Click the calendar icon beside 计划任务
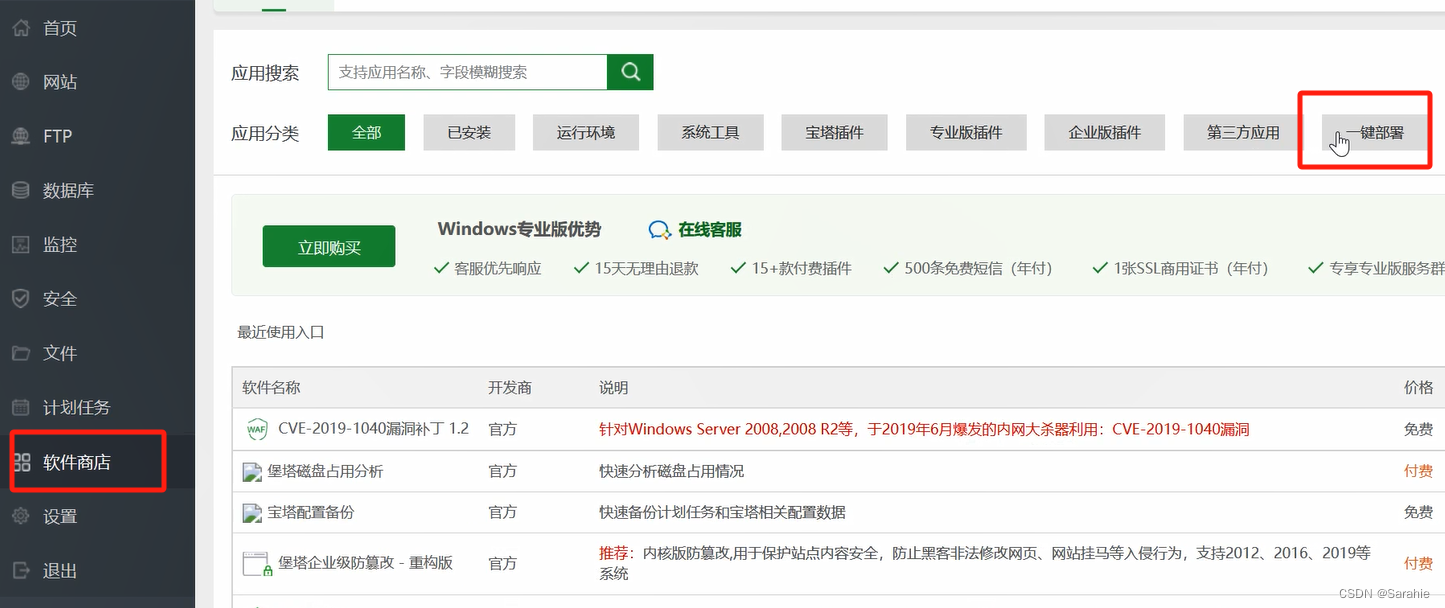This screenshot has height=608, width=1445. pyautogui.click(x=21, y=407)
